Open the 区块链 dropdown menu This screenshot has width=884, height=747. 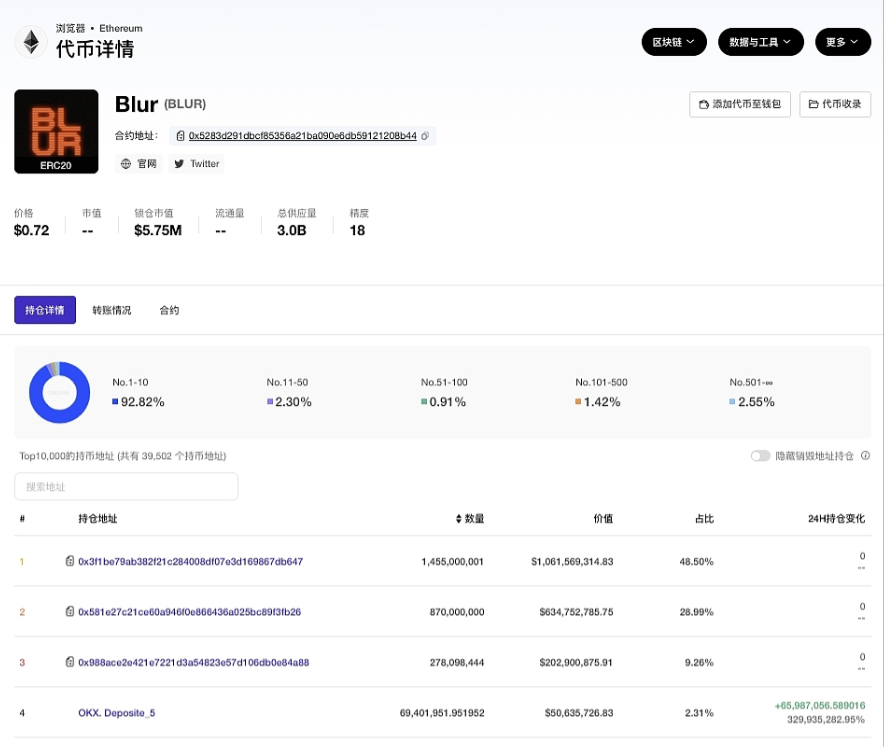coord(673,42)
